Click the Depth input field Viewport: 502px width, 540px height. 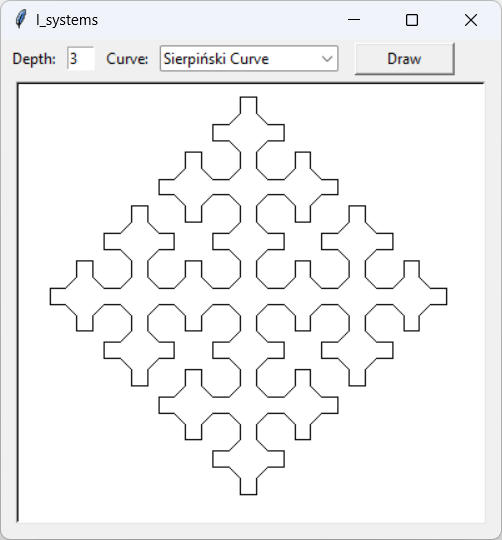click(81, 59)
